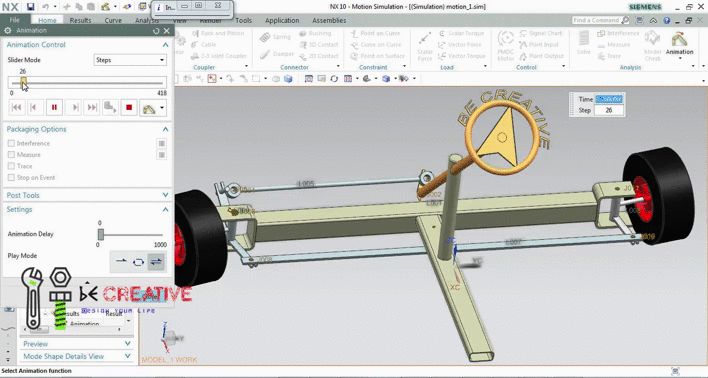Click the Animation Delay slider handle

pyautogui.click(x=101, y=234)
